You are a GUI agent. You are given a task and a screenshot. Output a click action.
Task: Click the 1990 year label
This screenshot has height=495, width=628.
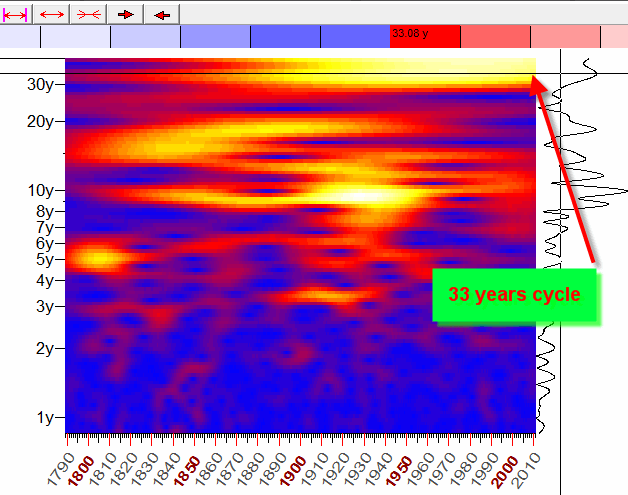point(485,469)
